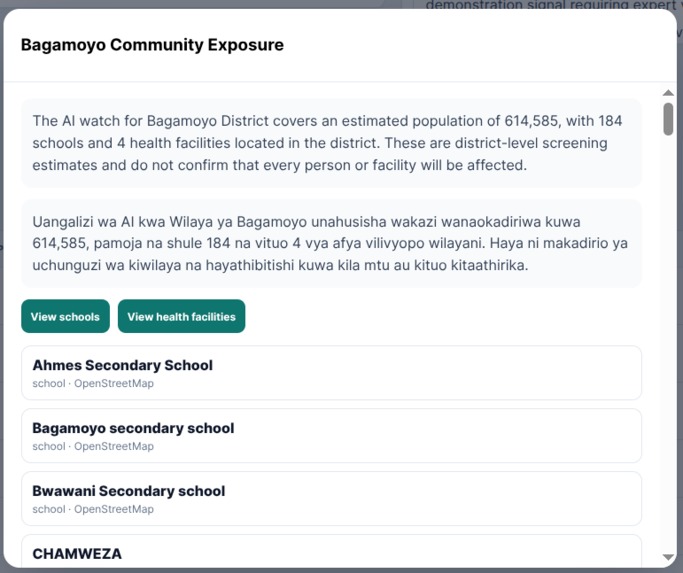Click the vertical scrollbar thumb
This screenshot has height=573, width=683.
pos(668,119)
